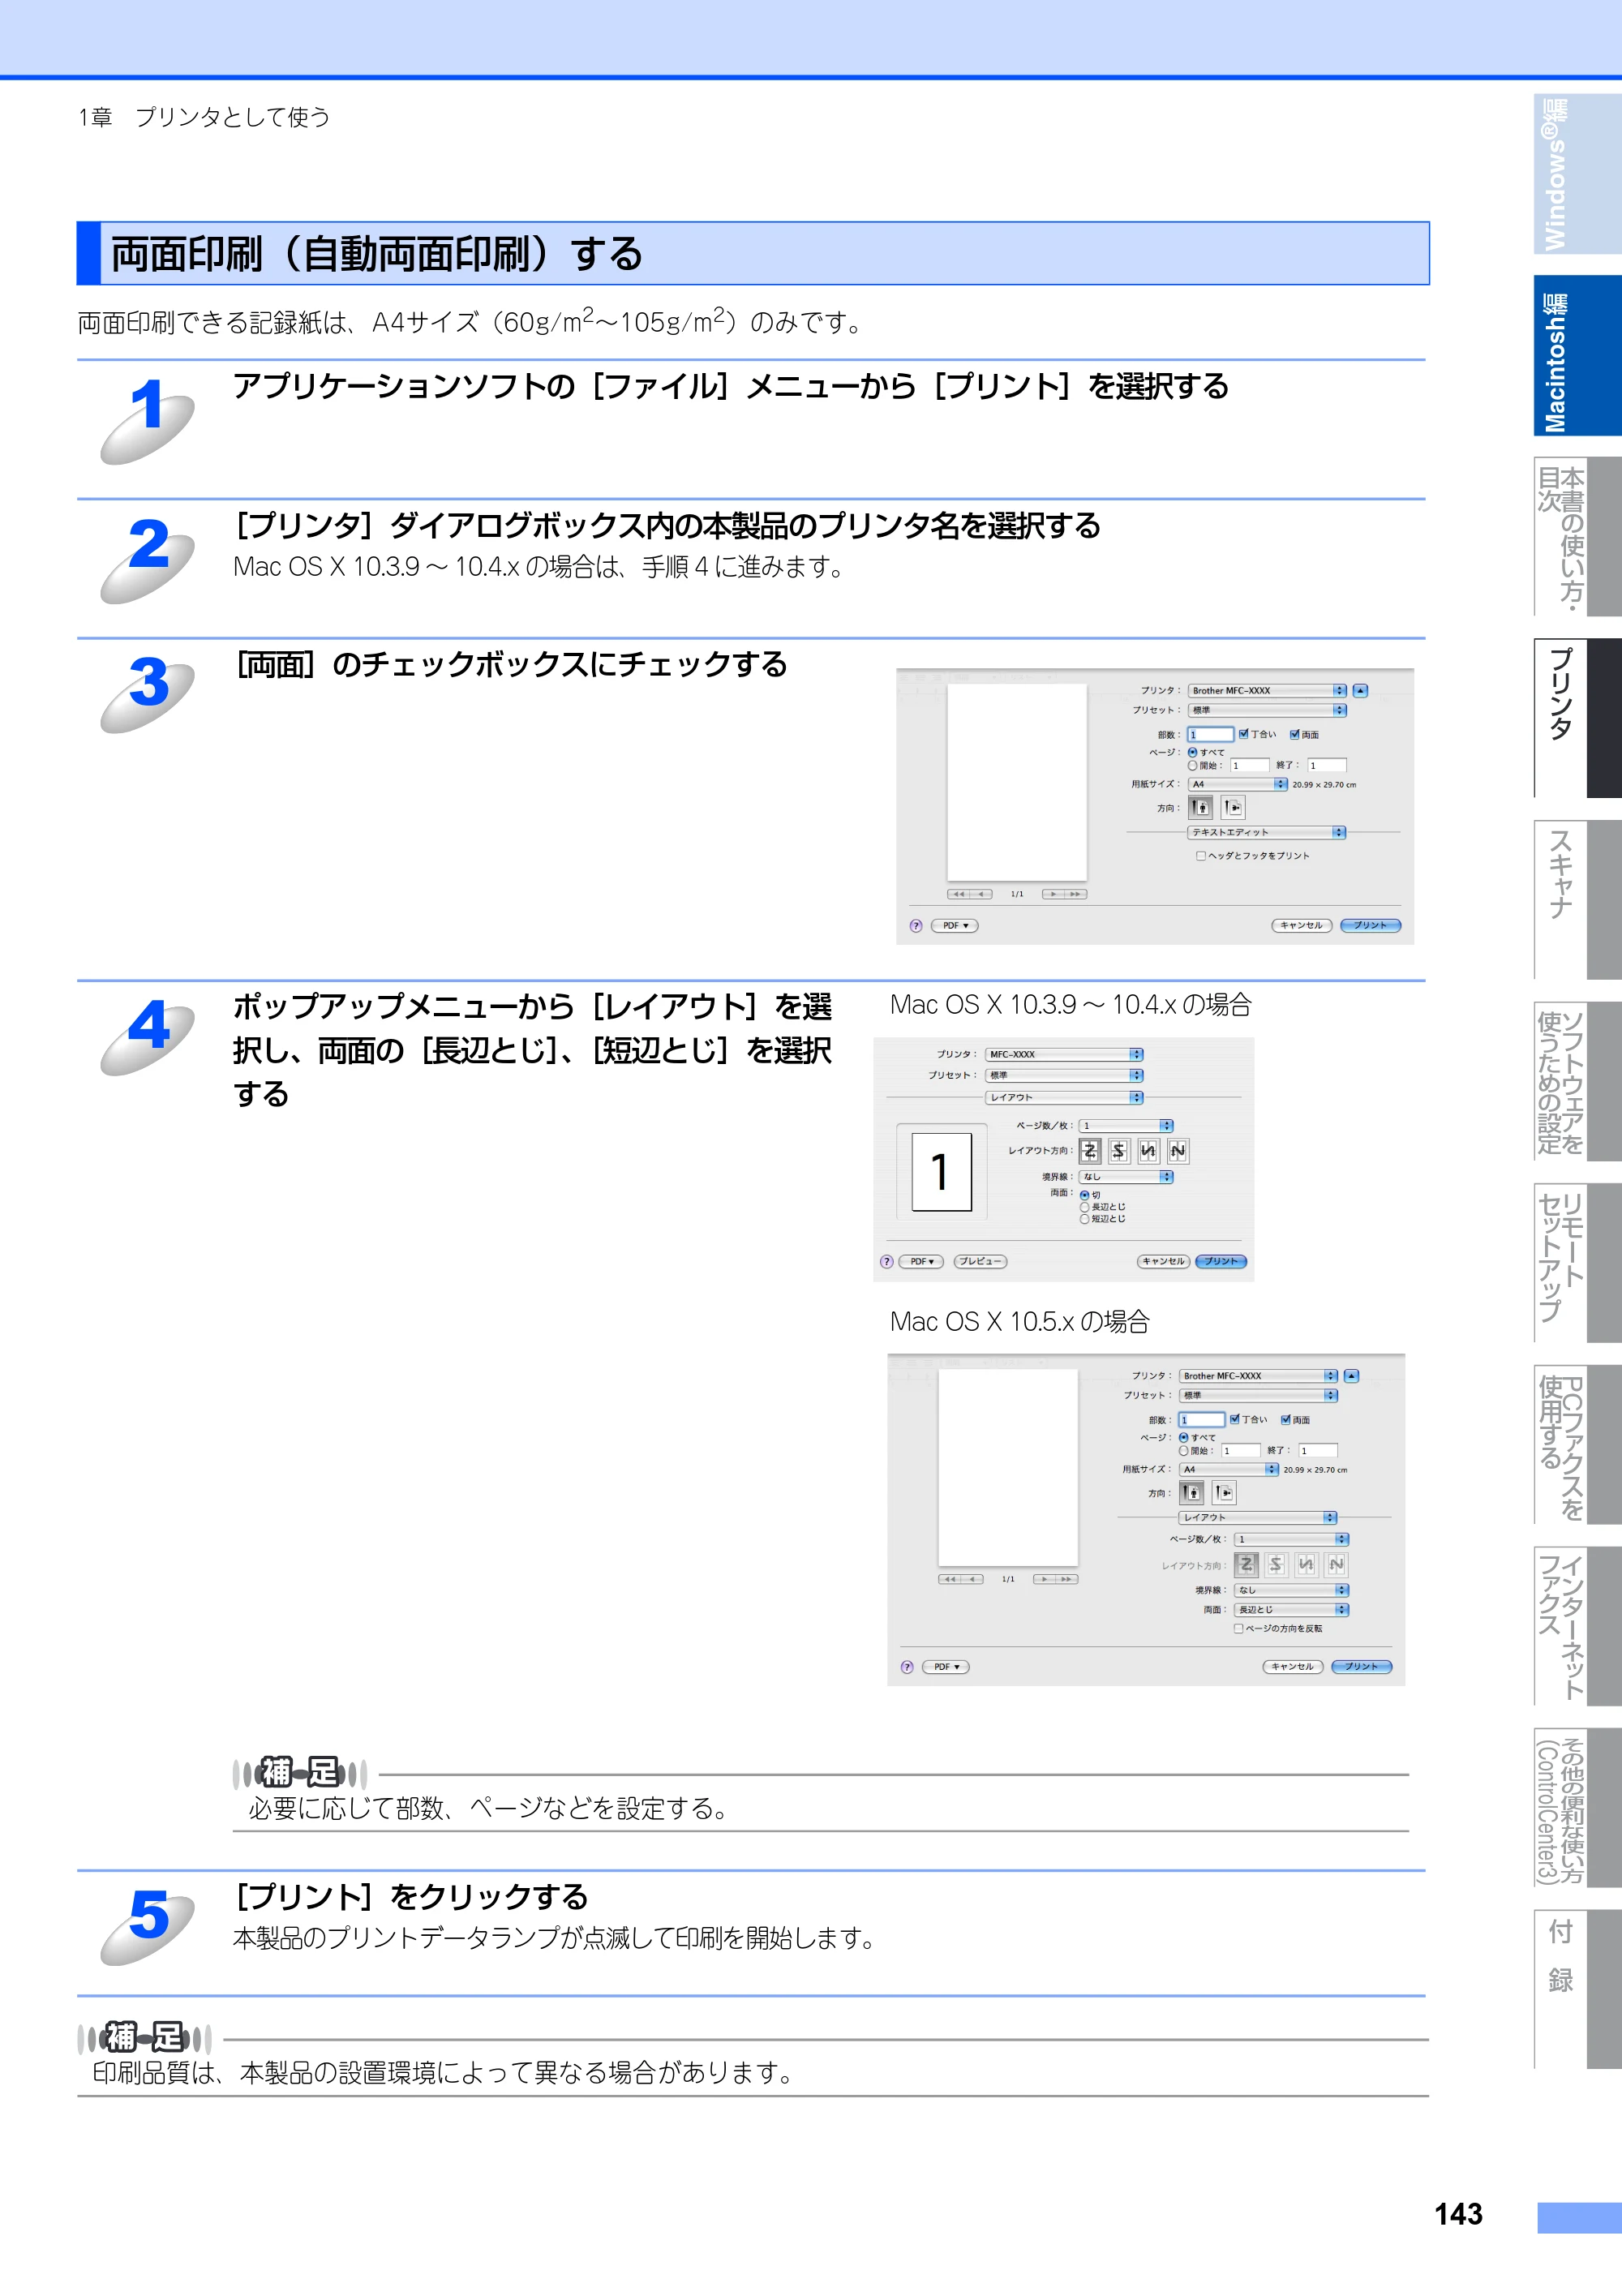
Task: Click キャンセル button in 10.5.x dialog
Action: [1293, 1667]
